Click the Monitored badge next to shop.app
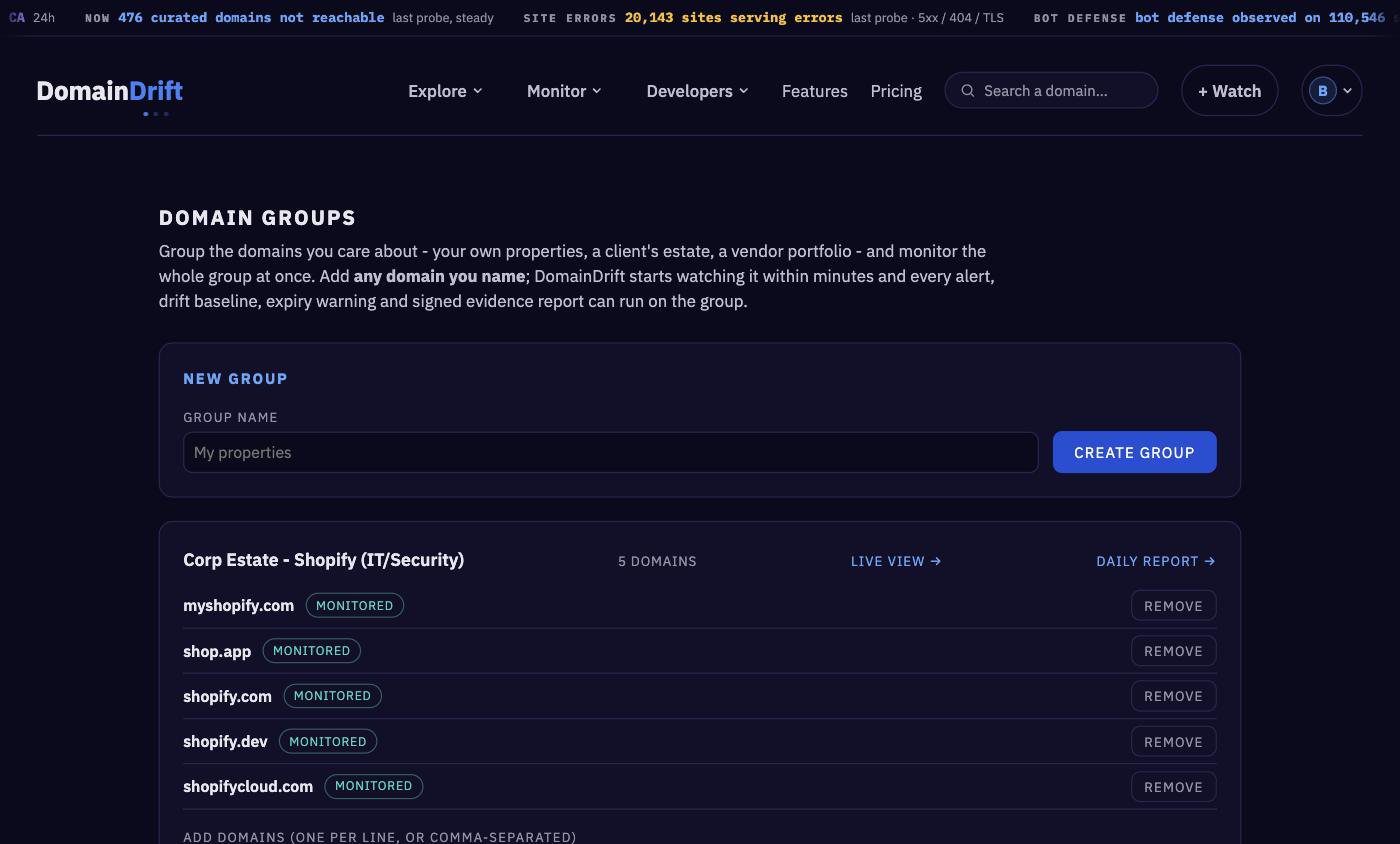Image resolution: width=1400 pixels, height=844 pixels. pyautogui.click(x=311, y=651)
